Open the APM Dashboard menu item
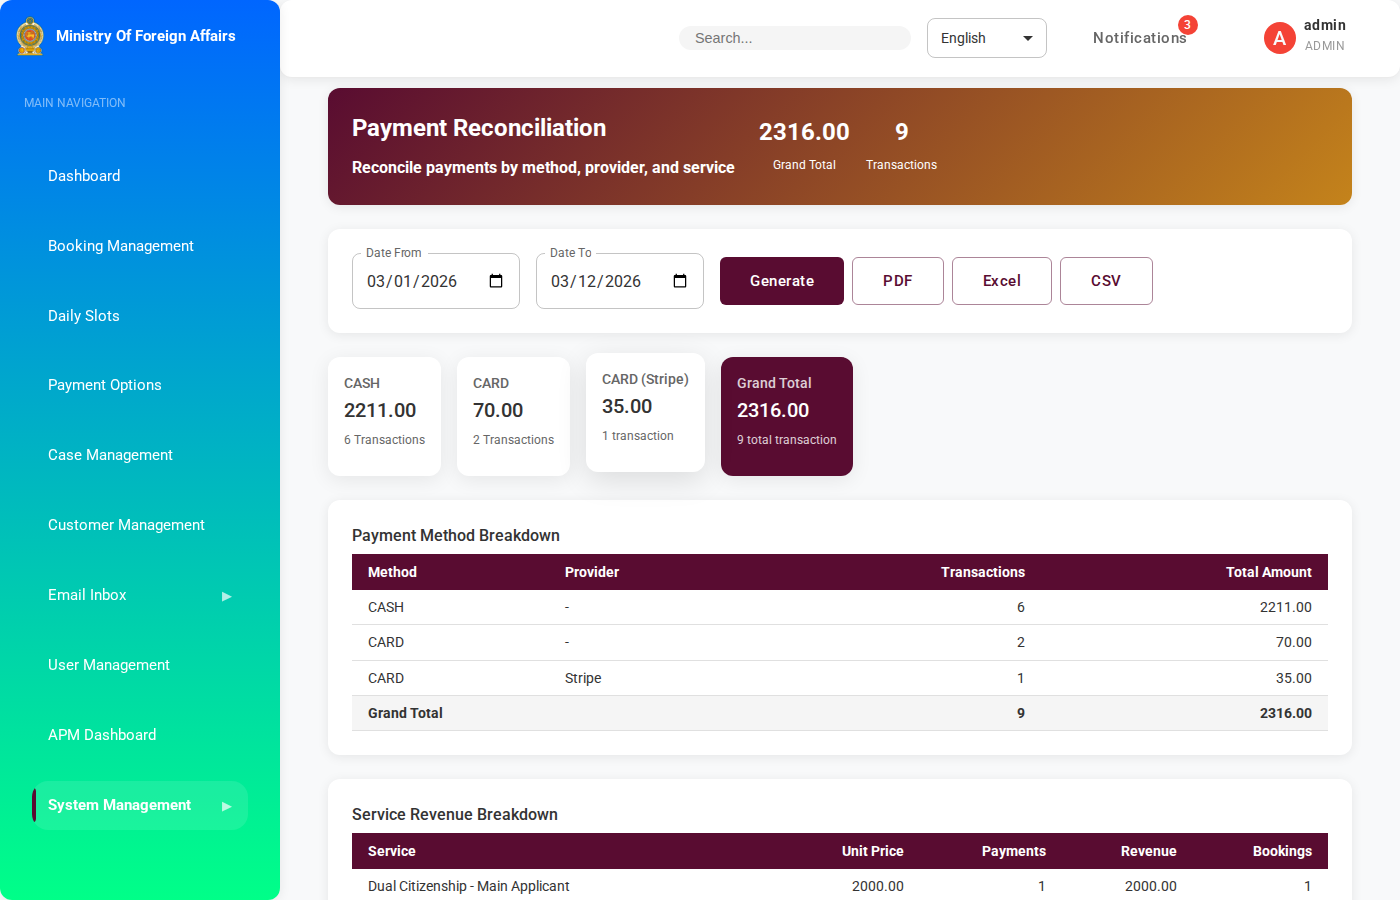The height and width of the screenshot is (900, 1400). [102, 735]
